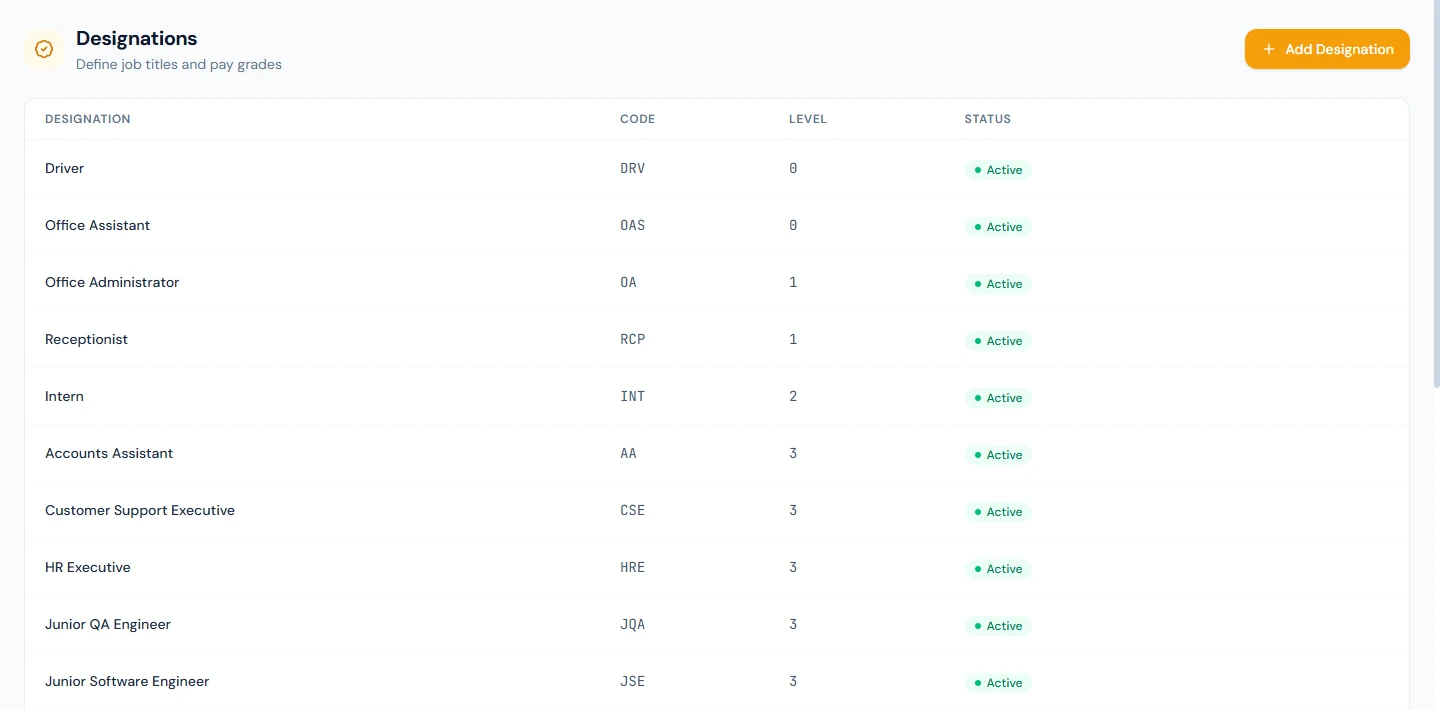Viewport: 1440px width, 710px height.
Task: Click the DESIGNATION column header
Action: click(x=88, y=119)
